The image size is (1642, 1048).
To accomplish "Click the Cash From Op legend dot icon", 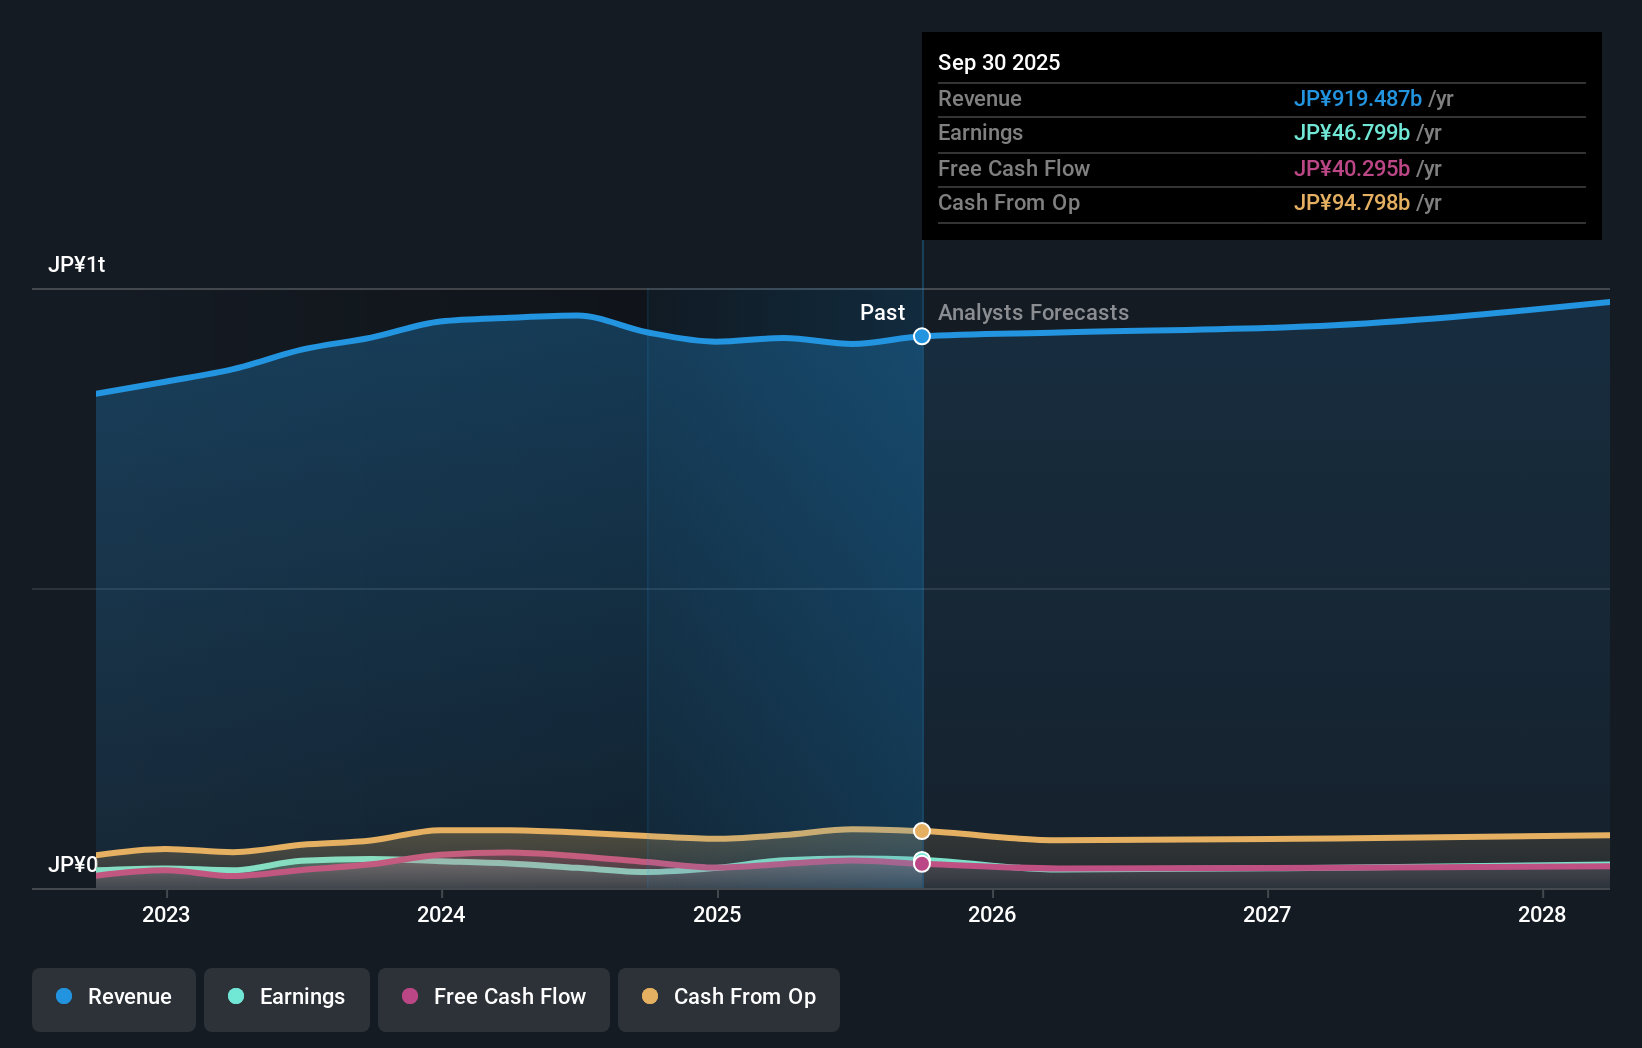I will (x=650, y=997).
